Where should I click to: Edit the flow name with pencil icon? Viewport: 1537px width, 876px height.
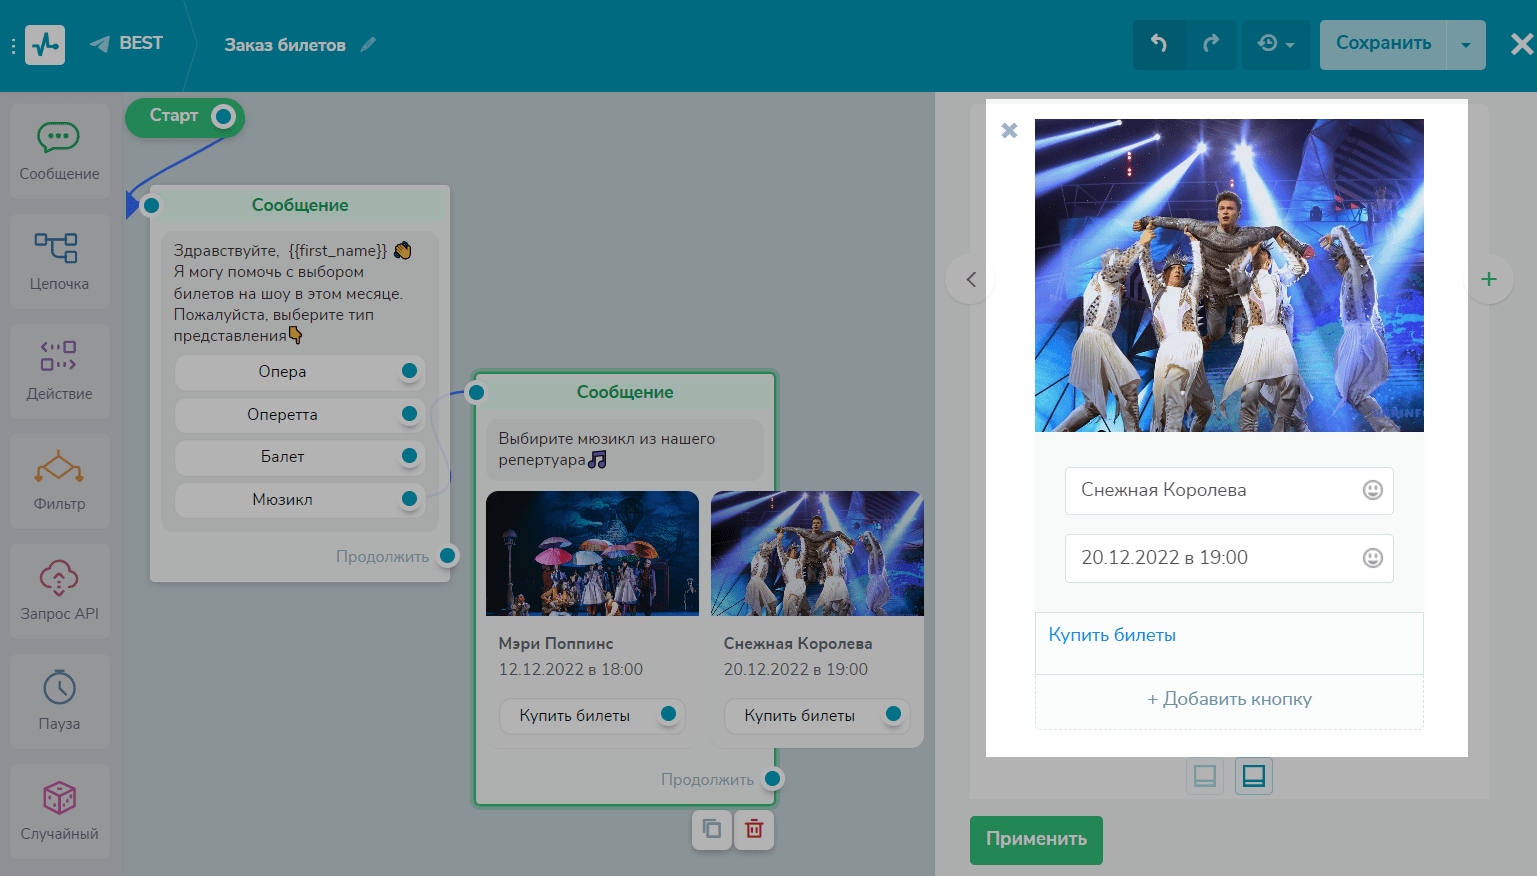368,44
